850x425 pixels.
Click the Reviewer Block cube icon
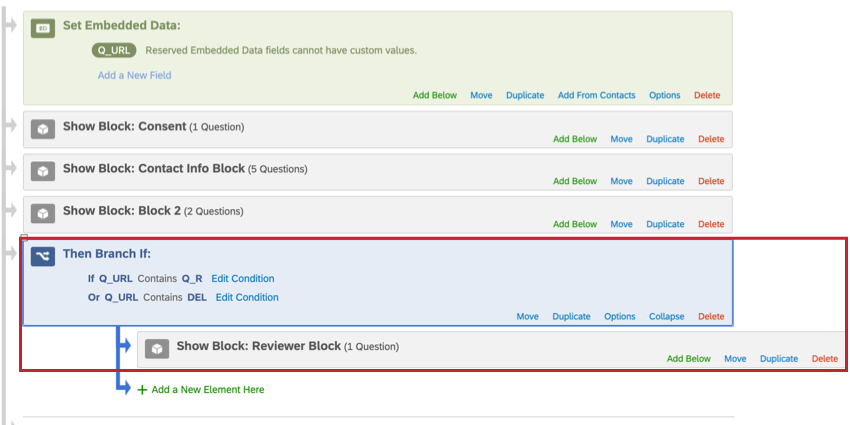157,348
